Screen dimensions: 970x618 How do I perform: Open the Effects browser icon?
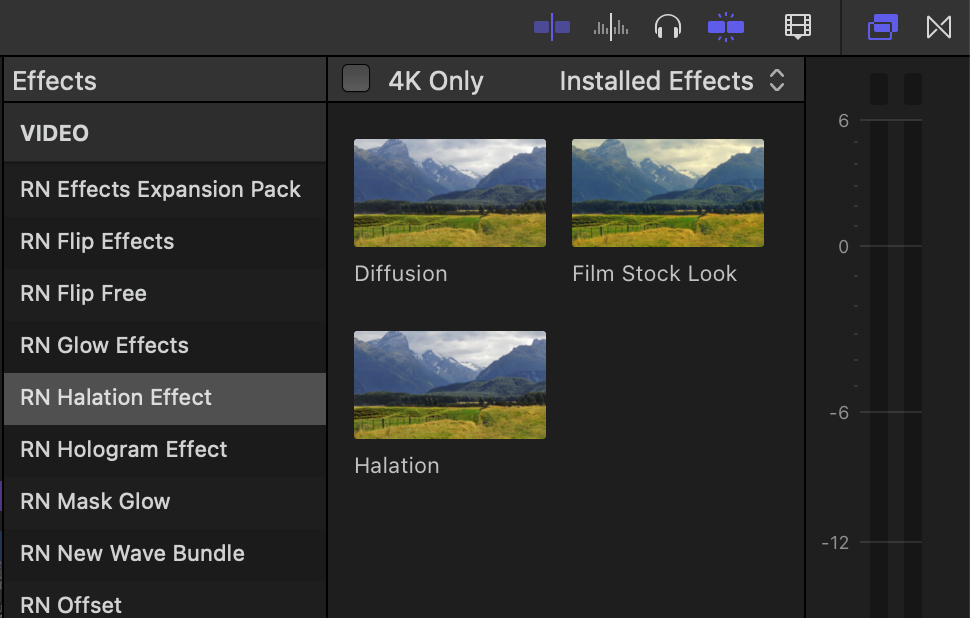click(x=882, y=27)
